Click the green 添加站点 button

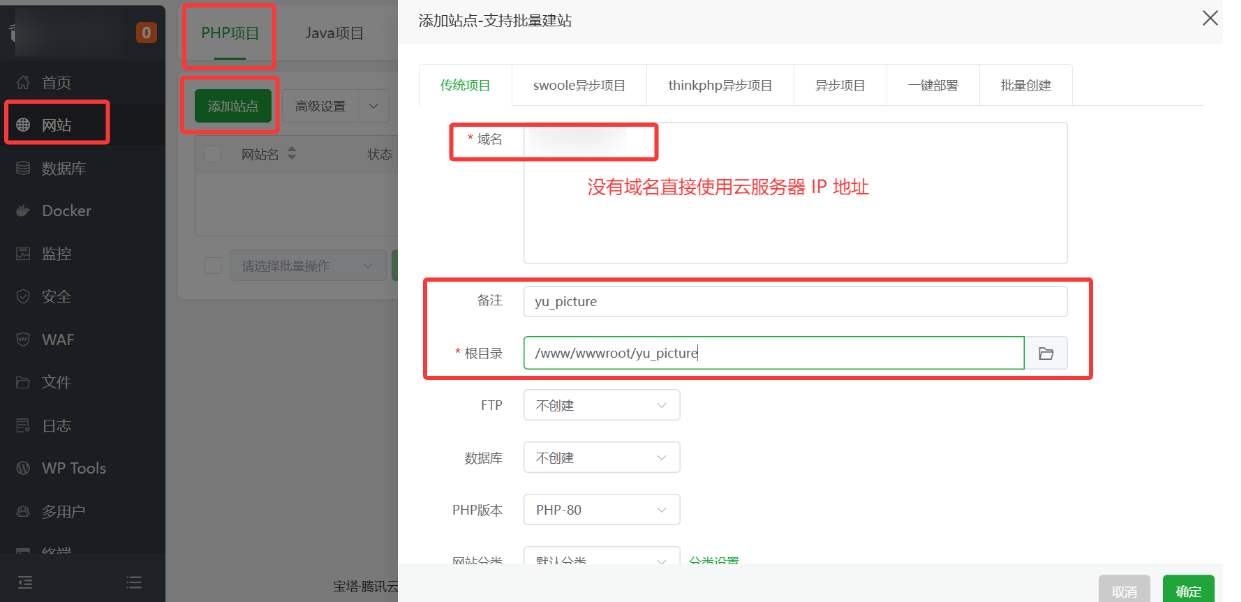233,106
